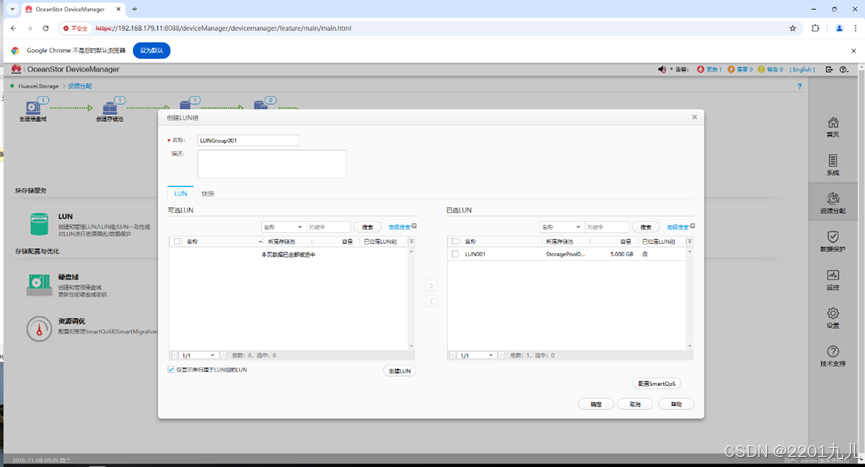865x467 pixels.
Task: Click the LUNGroup001 name input field
Action: (x=248, y=141)
